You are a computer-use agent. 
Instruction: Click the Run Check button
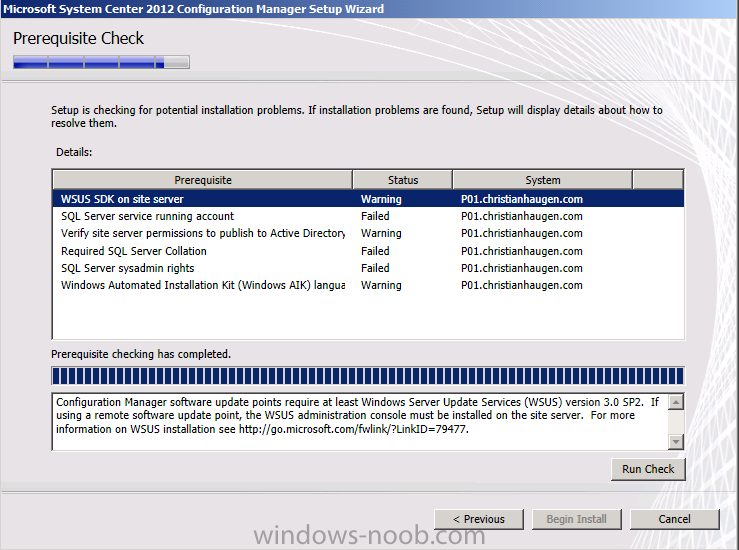pos(648,469)
